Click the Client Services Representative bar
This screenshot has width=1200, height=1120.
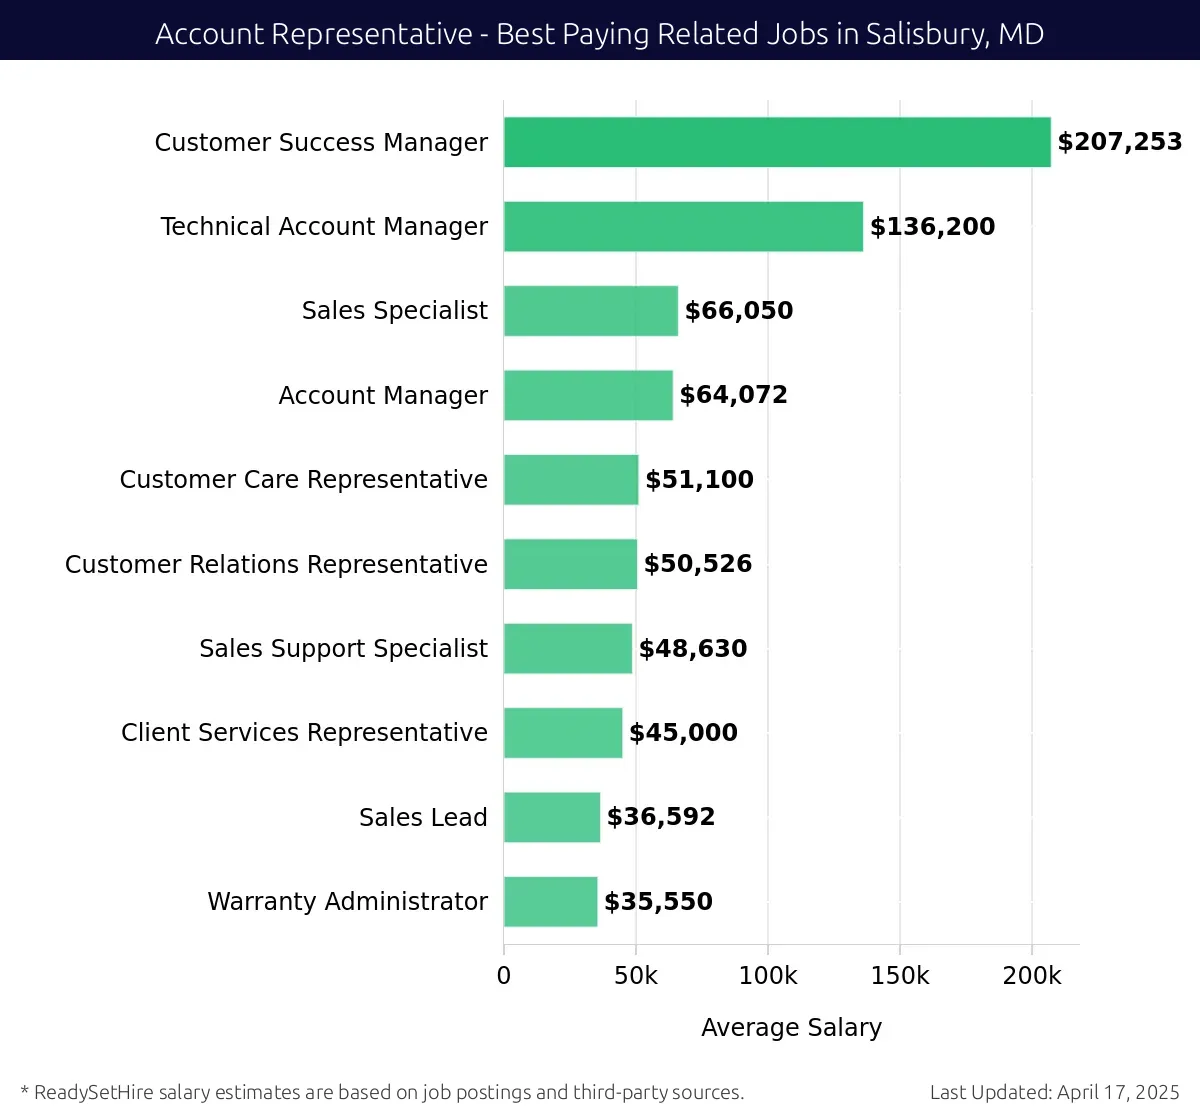point(563,733)
